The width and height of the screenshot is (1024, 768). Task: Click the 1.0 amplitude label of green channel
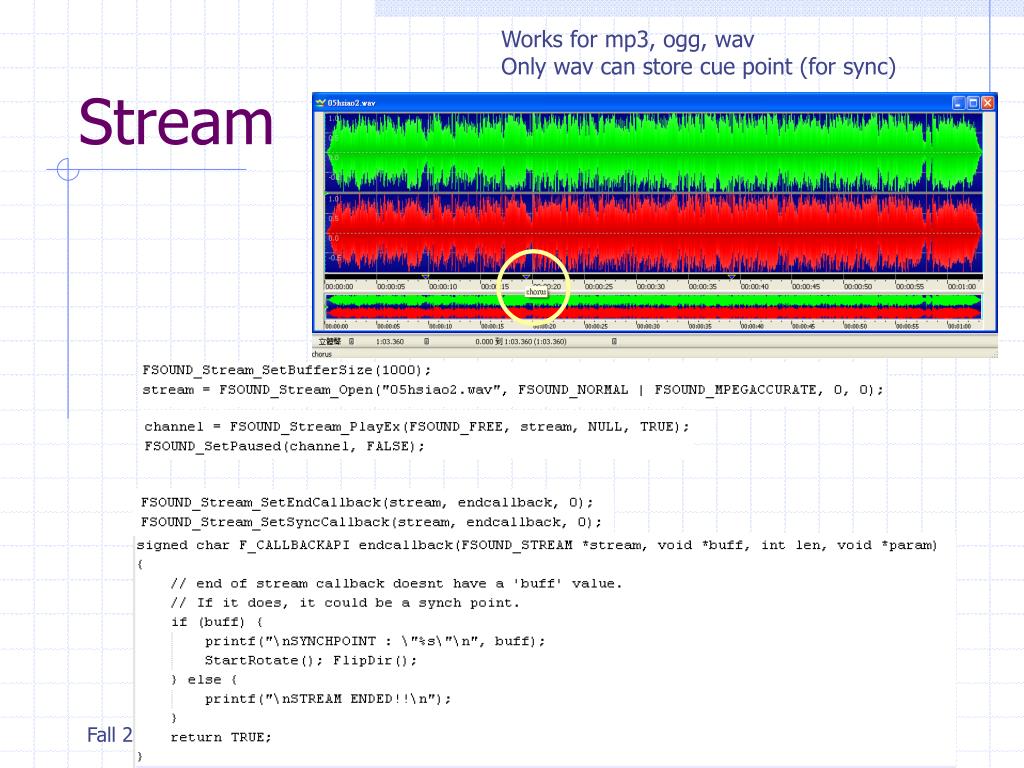coord(333,118)
